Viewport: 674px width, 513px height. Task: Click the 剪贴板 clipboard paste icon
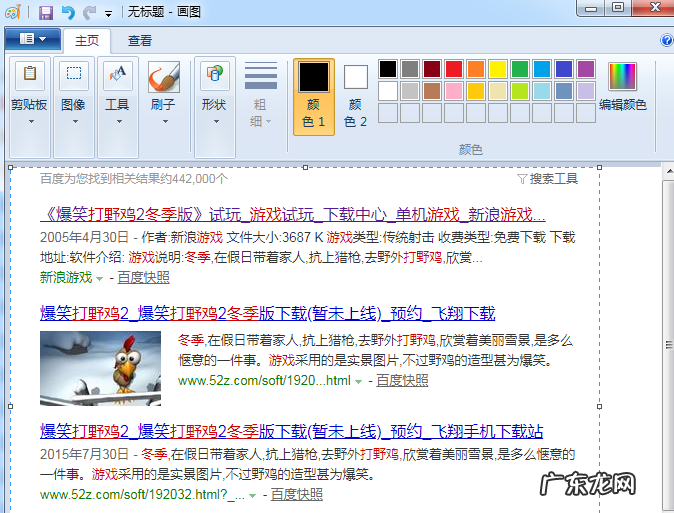click(30, 75)
